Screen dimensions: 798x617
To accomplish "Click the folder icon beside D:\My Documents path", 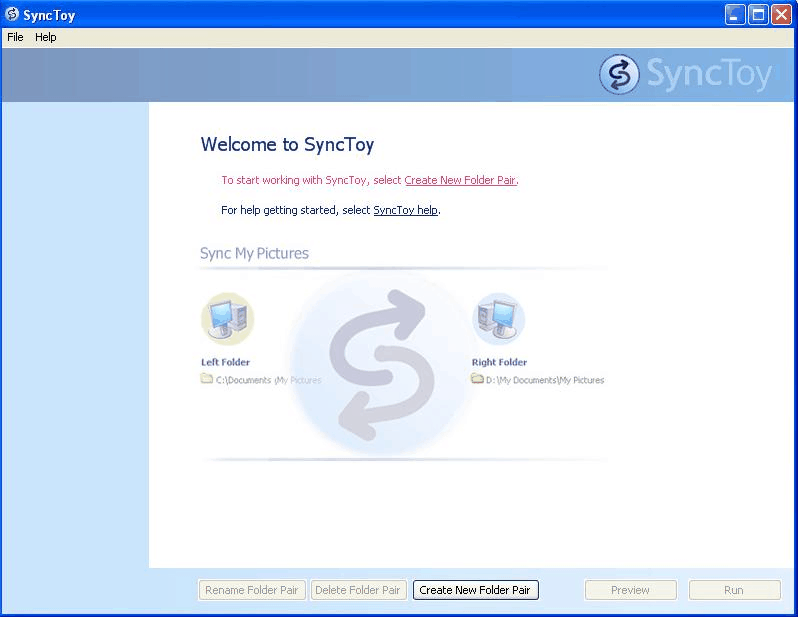I will click(477, 379).
